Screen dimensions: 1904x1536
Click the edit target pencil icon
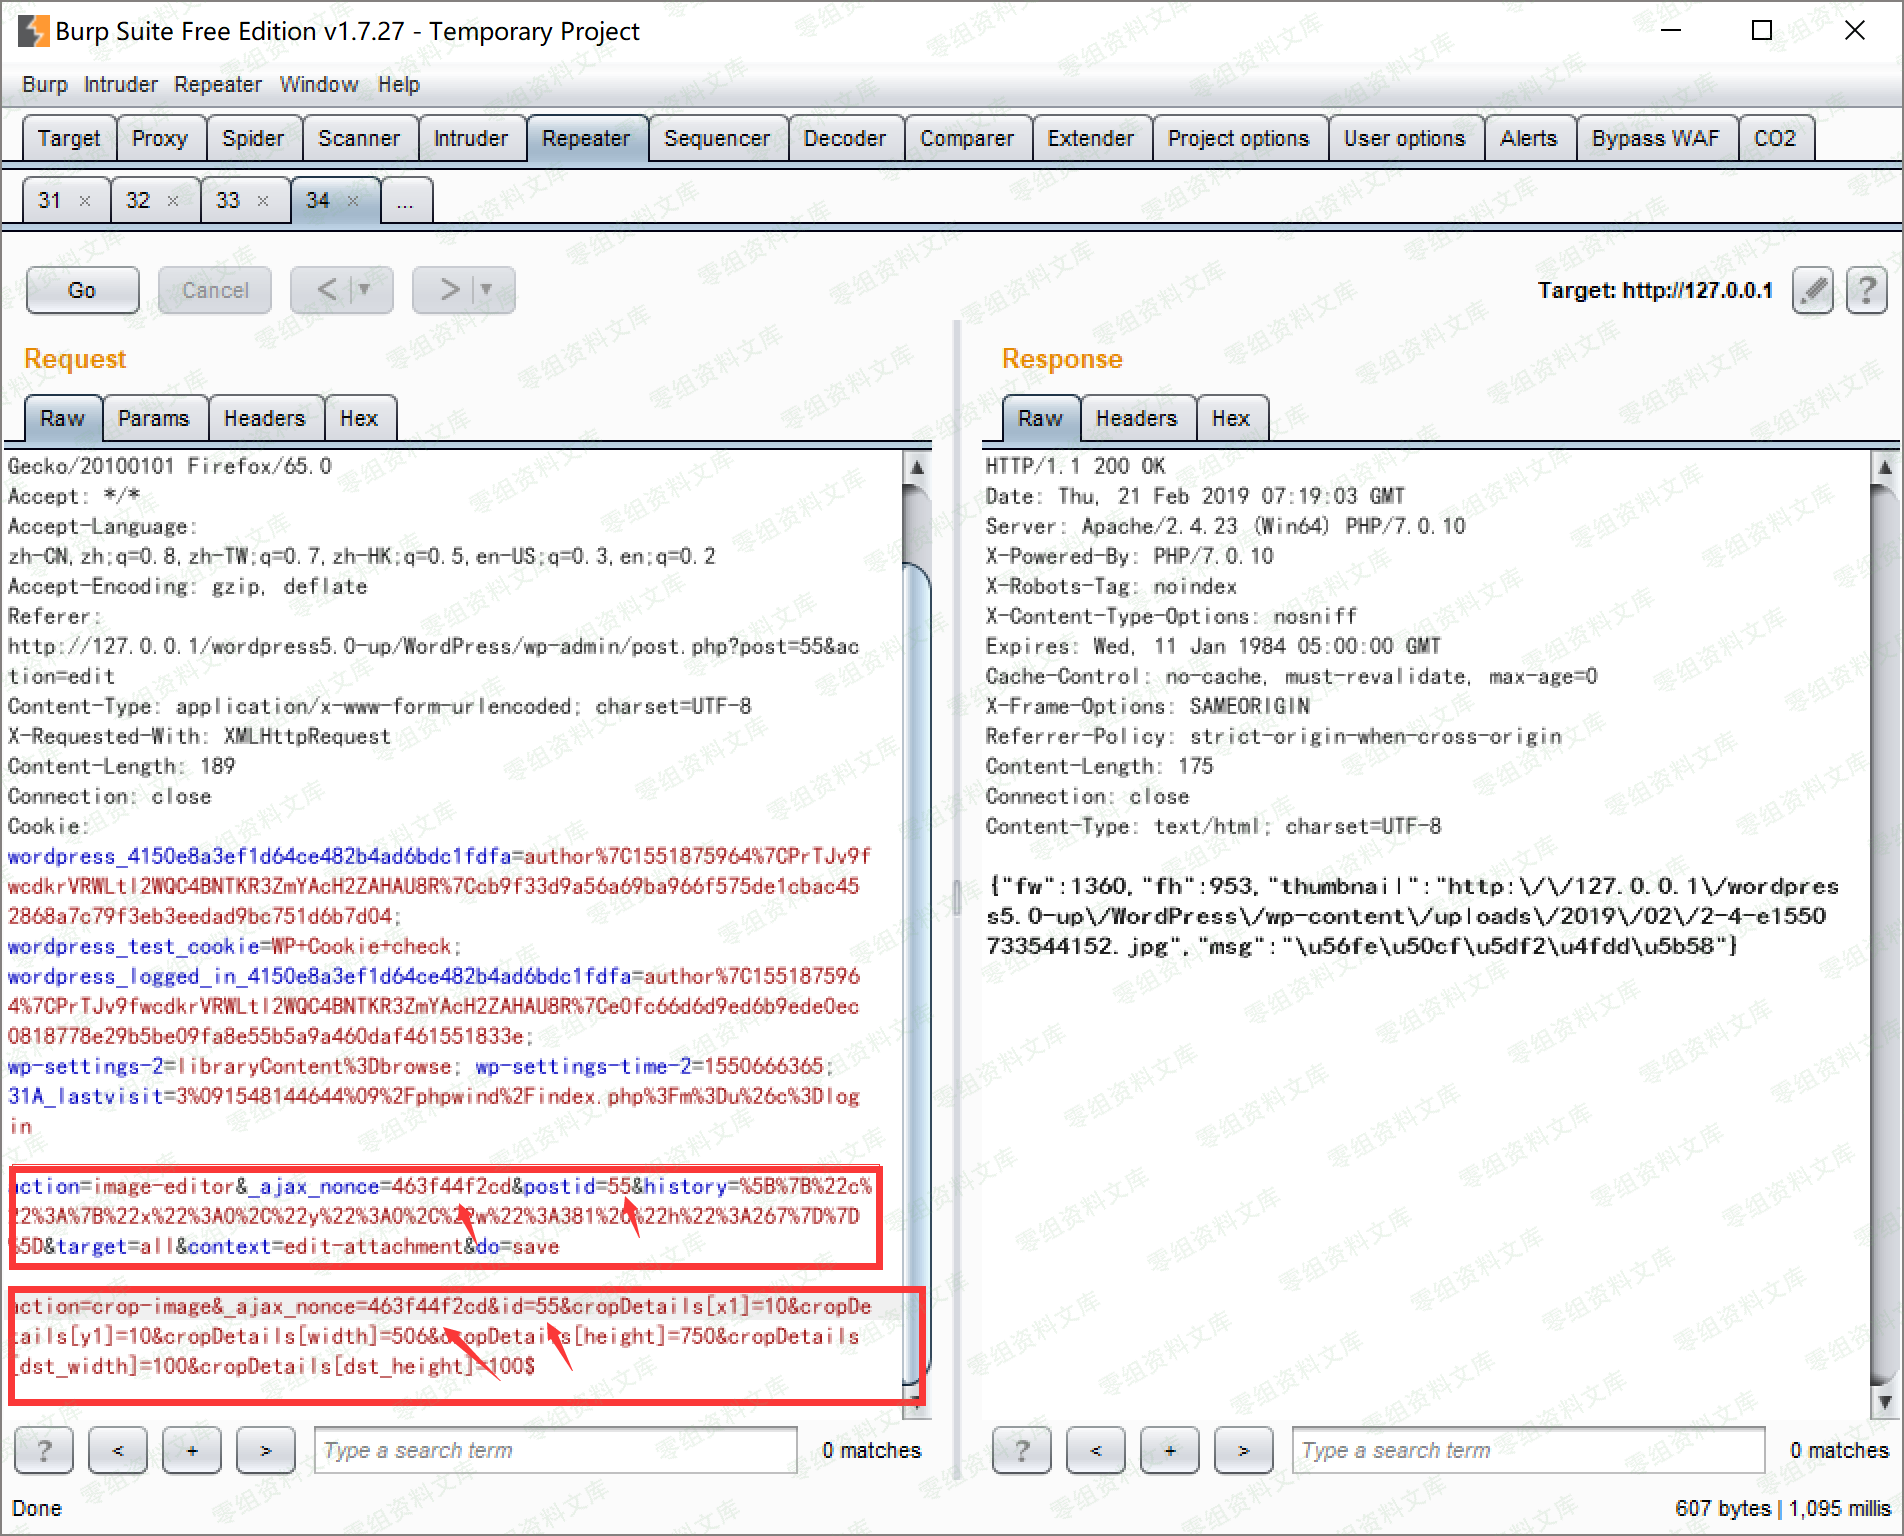click(x=1812, y=291)
